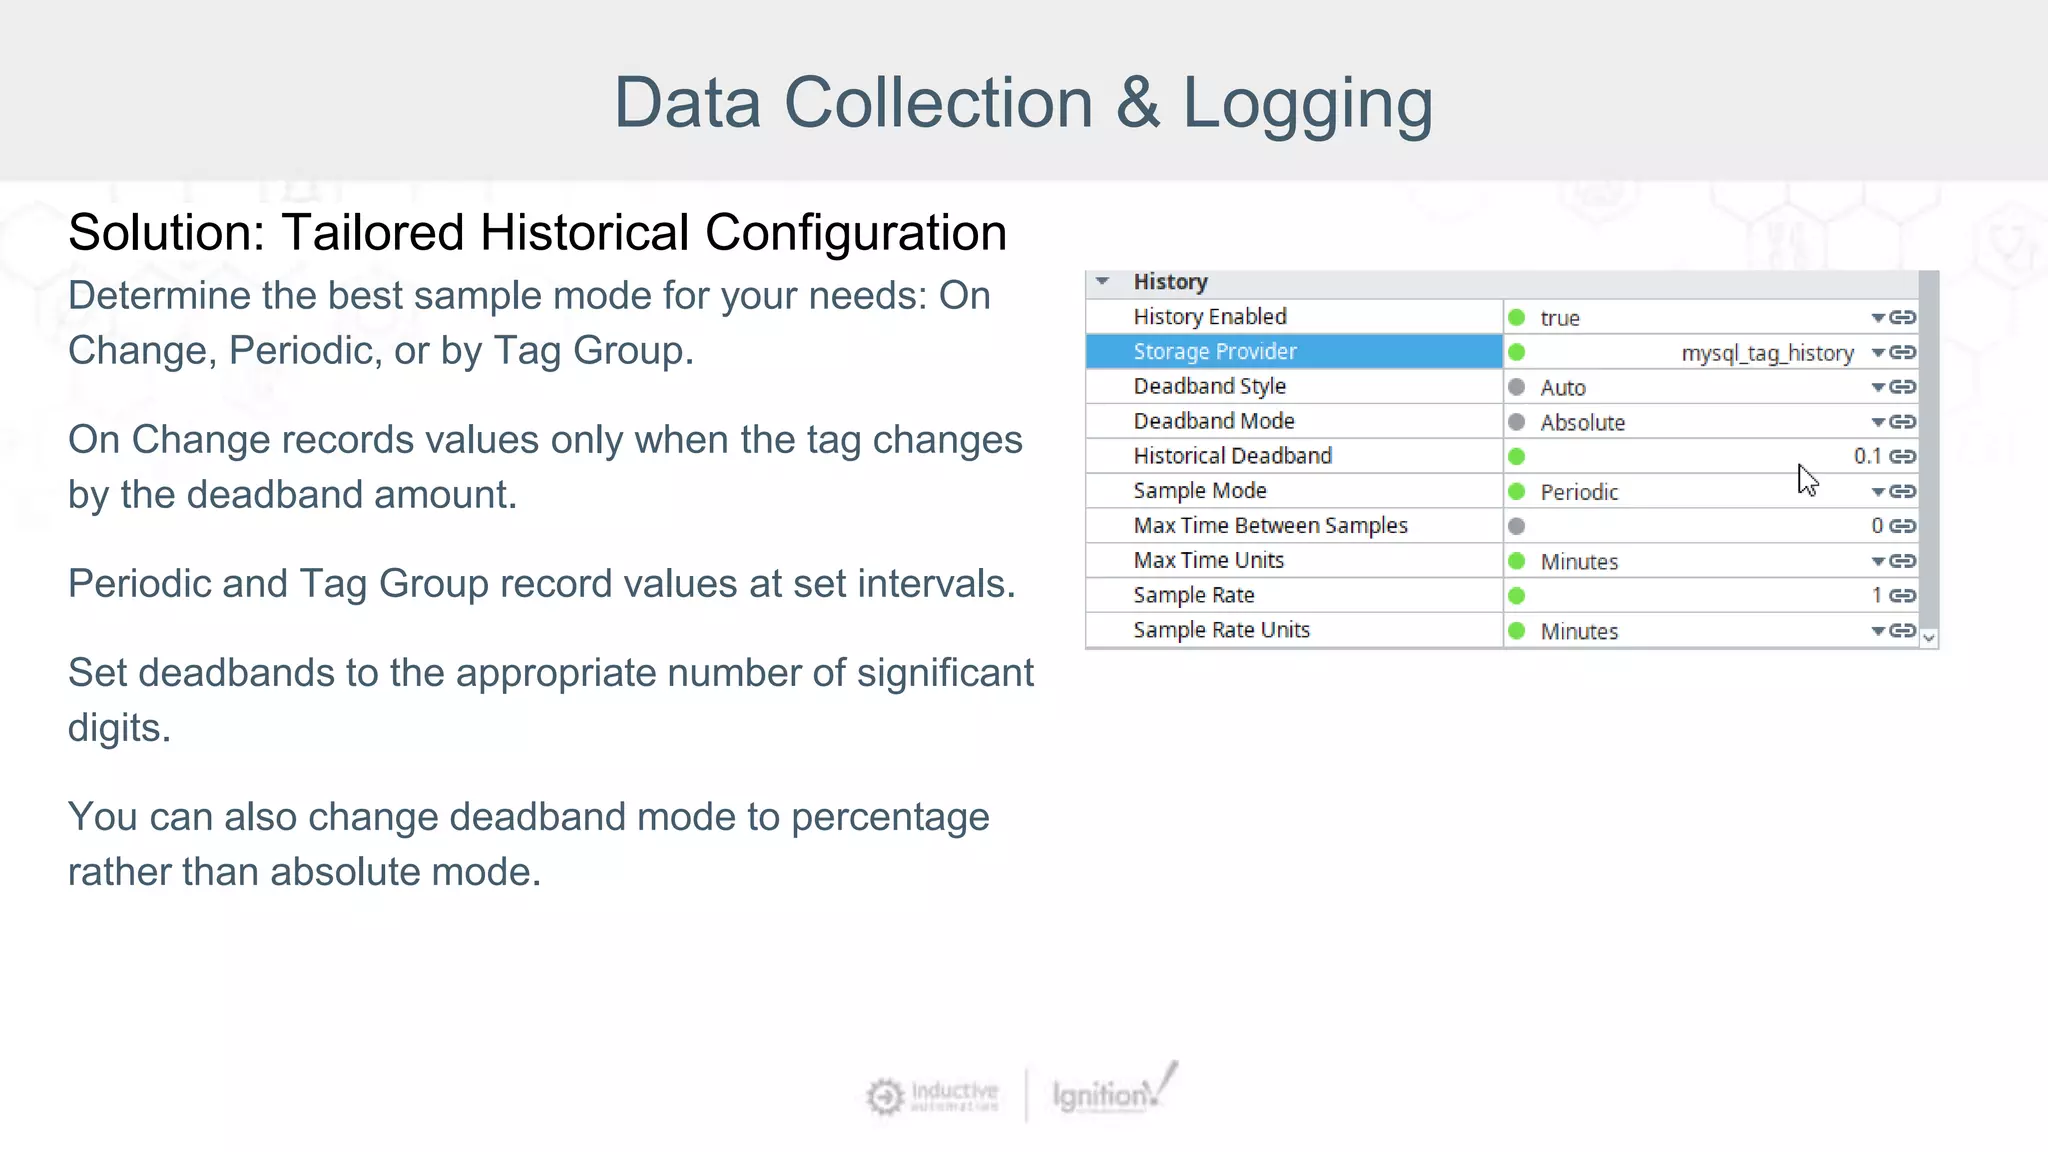The height and width of the screenshot is (1152, 2048).
Task: Click green status dot beside Max Time Units
Action: (1517, 561)
